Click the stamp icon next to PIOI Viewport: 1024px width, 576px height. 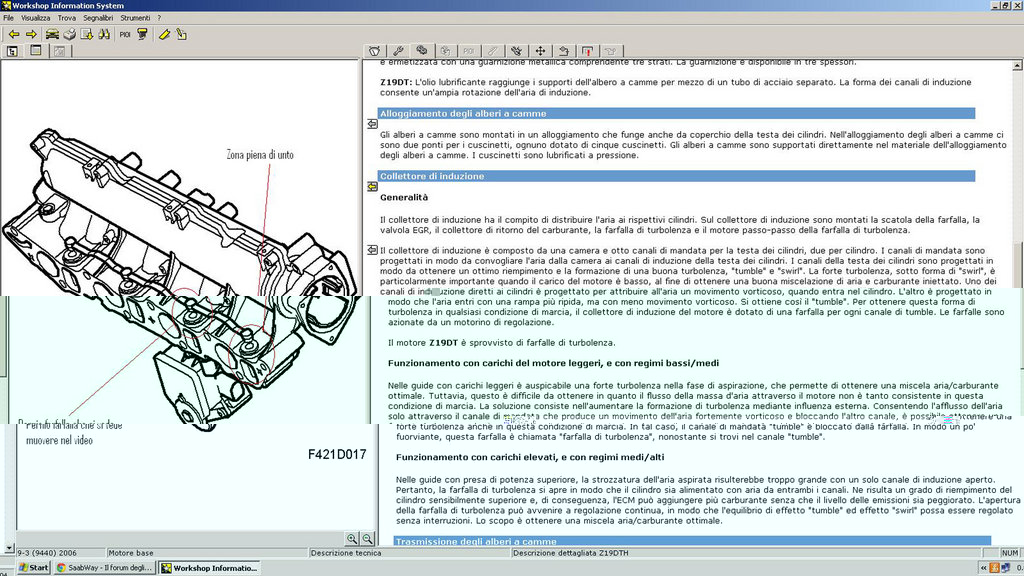[142, 34]
